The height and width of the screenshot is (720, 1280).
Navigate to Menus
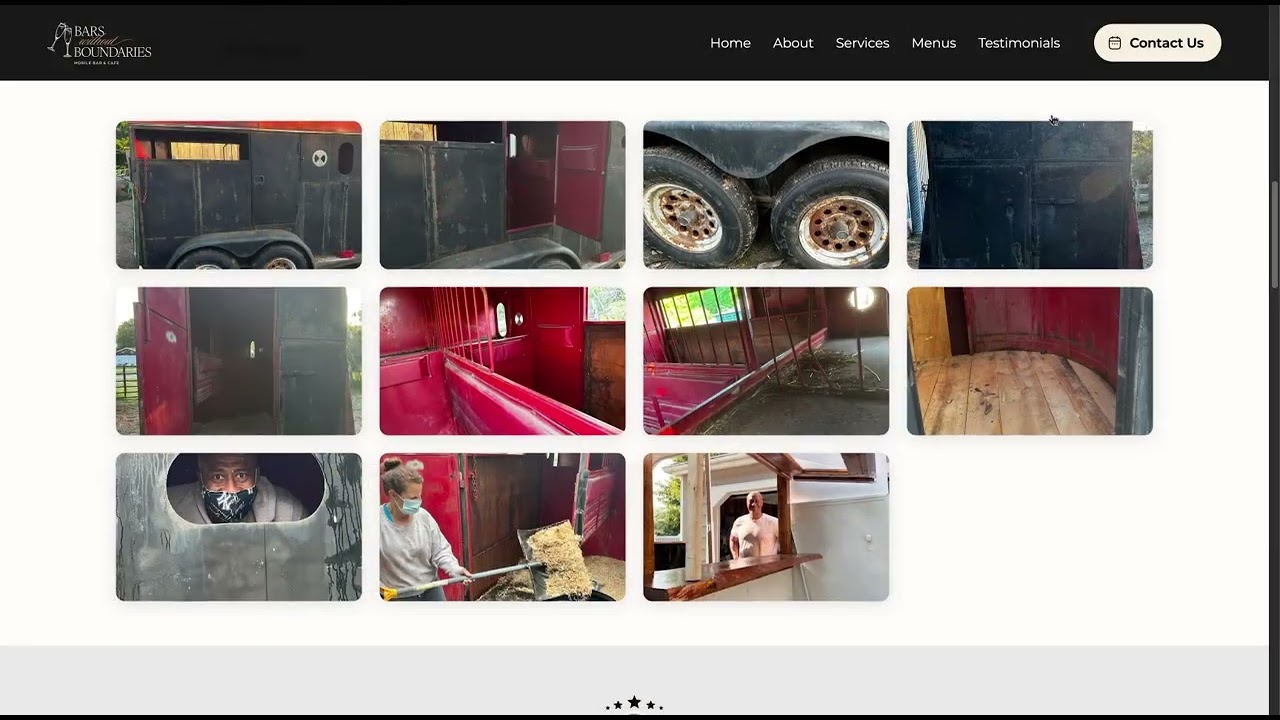click(x=934, y=43)
